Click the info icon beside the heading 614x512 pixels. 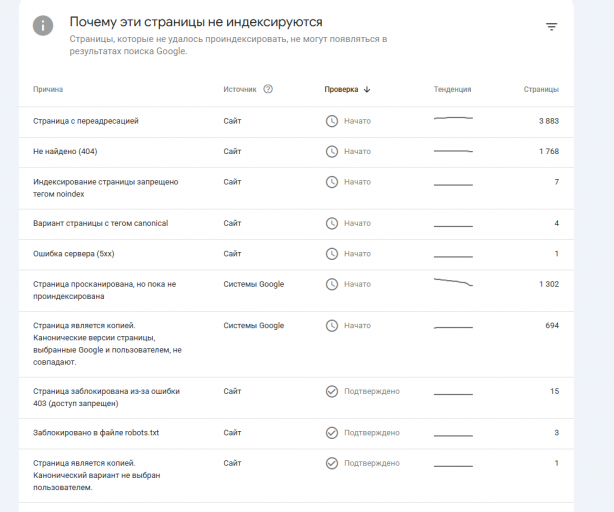tap(43, 26)
